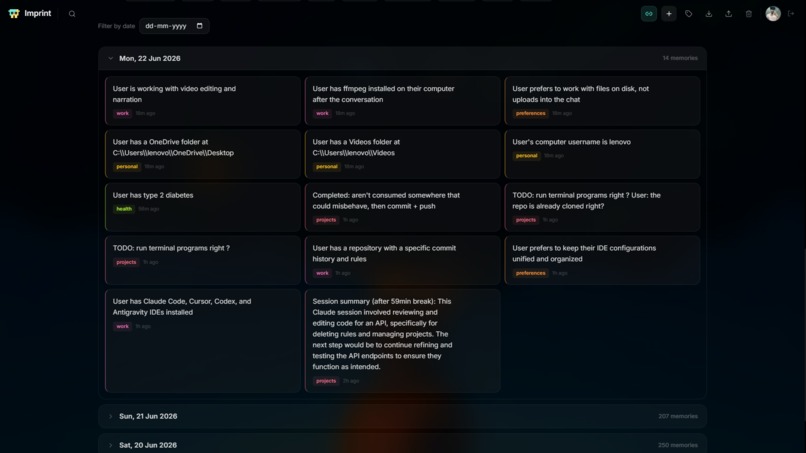Open the Videos folder memory card
This screenshot has height=453, width=806.
pyautogui.click(x=402, y=154)
